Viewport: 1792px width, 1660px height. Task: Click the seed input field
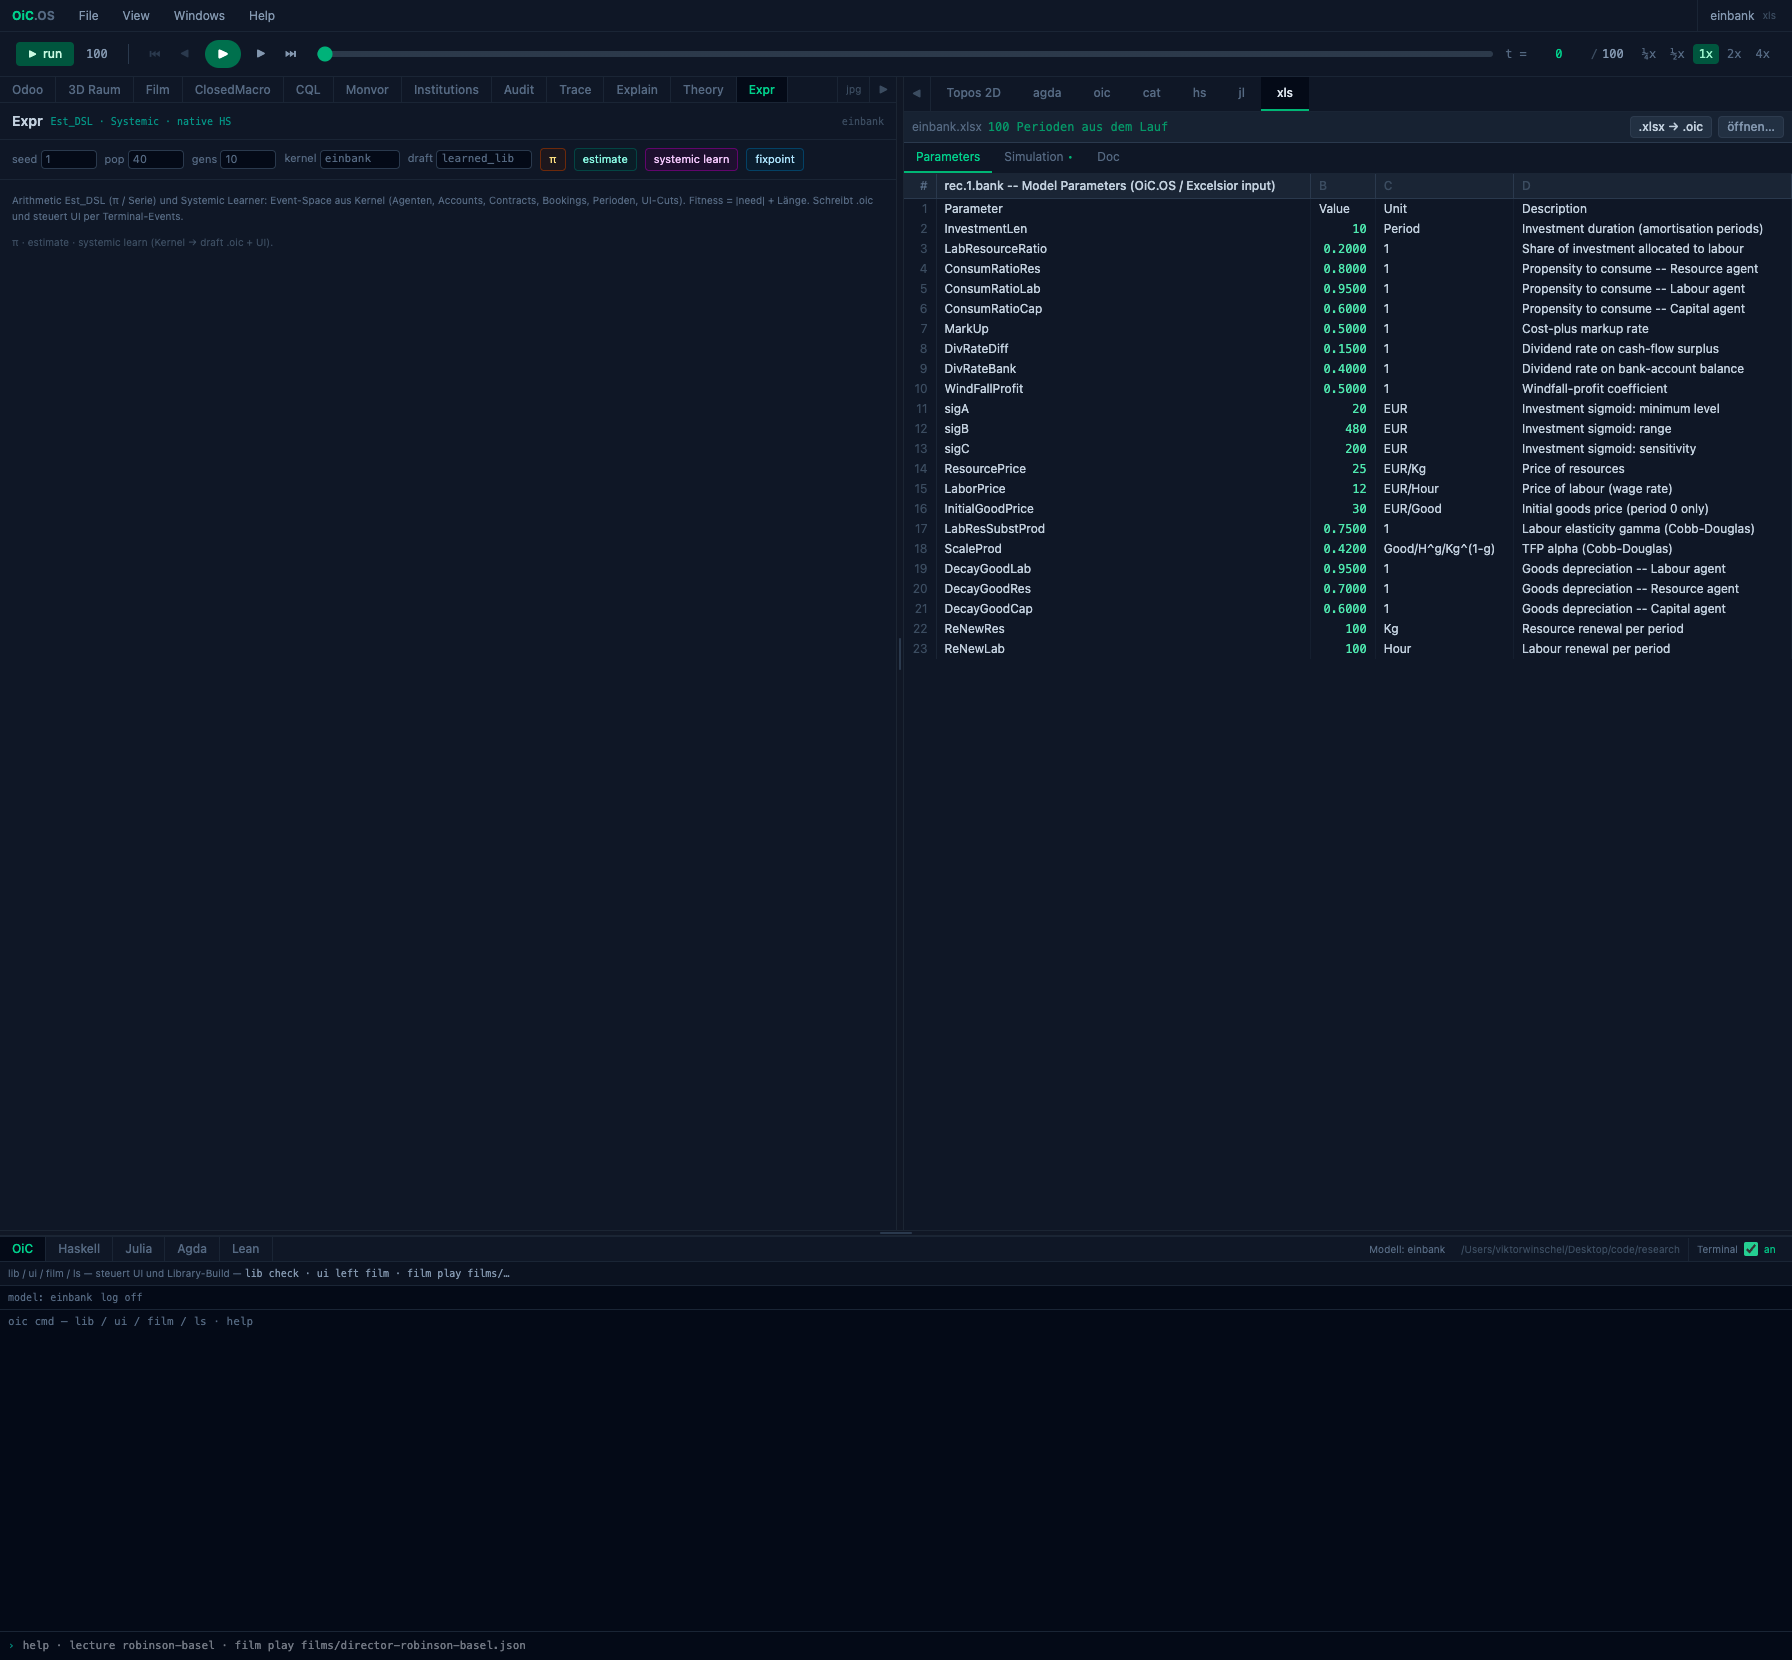(69, 159)
